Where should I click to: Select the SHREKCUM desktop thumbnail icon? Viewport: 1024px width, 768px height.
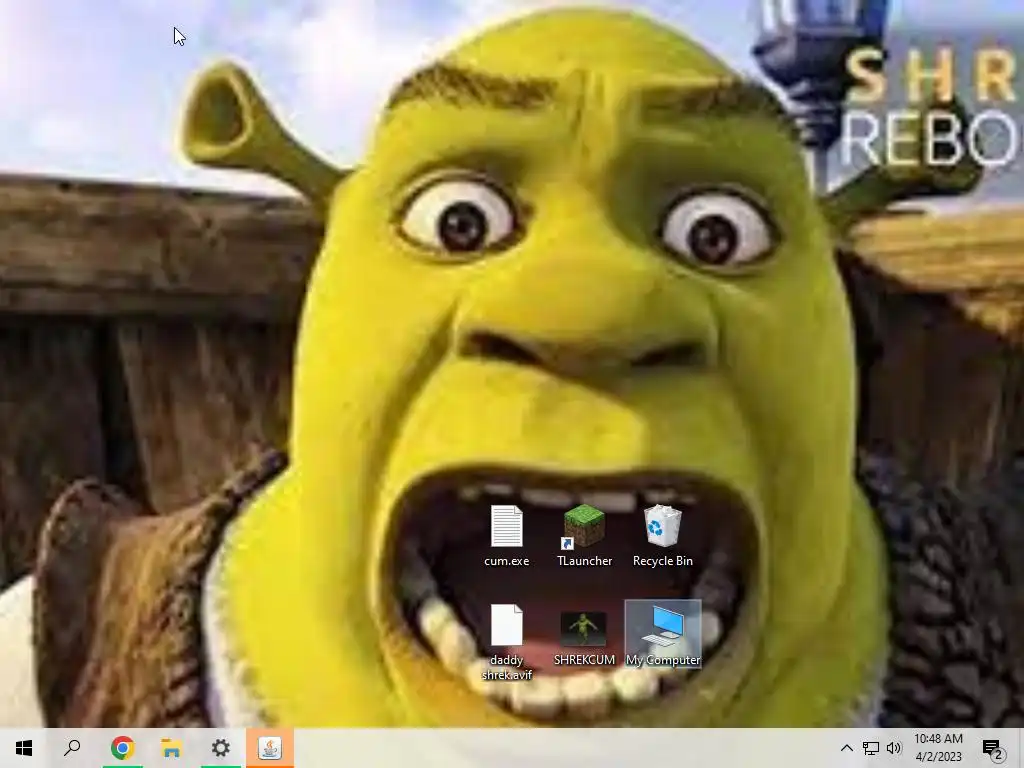pyautogui.click(x=584, y=628)
